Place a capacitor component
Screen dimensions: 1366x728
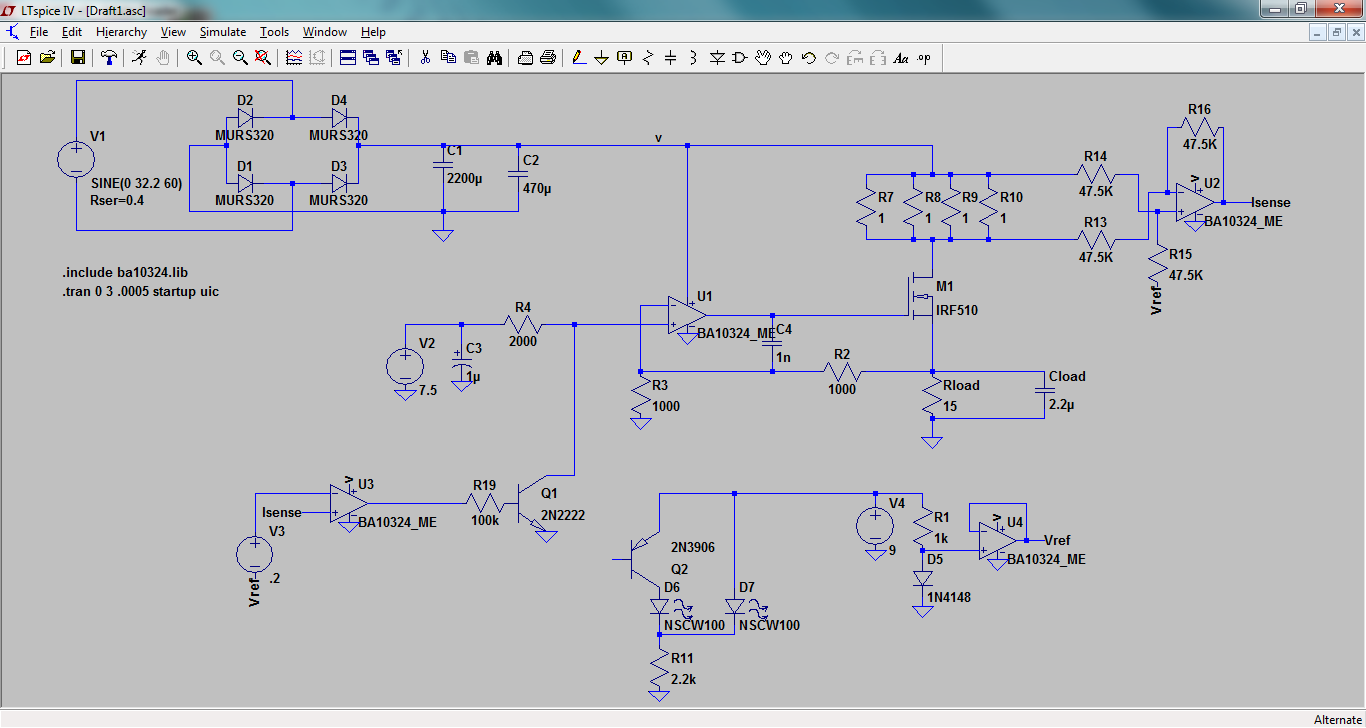tap(671, 58)
